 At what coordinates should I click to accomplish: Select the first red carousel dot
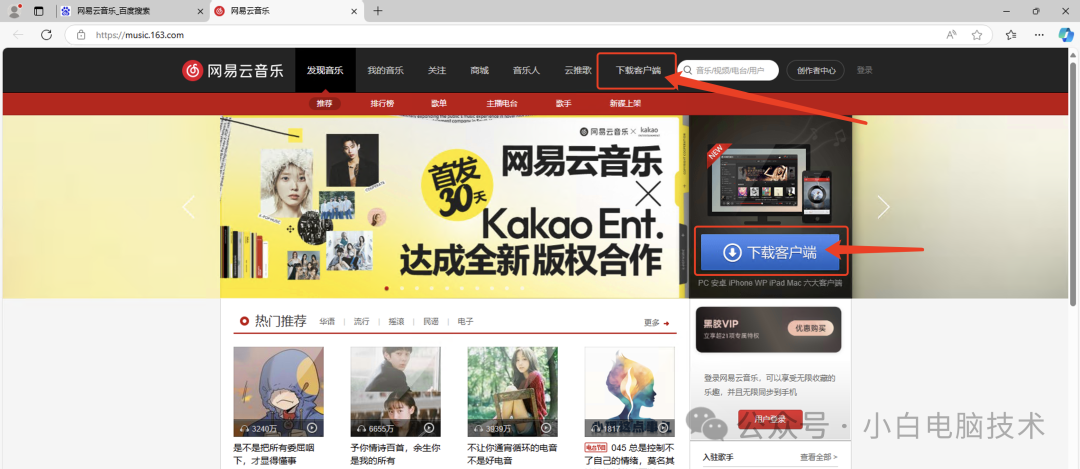pos(386,289)
